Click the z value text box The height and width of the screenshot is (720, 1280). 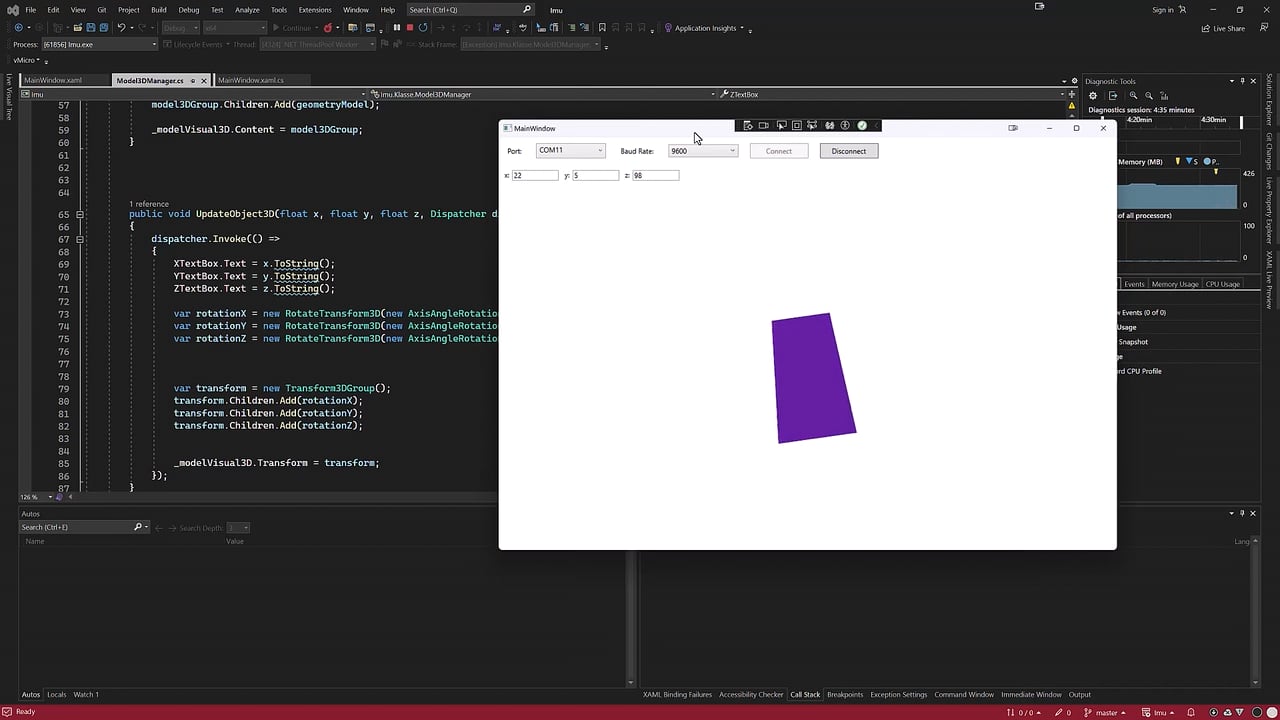[x=655, y=175]
